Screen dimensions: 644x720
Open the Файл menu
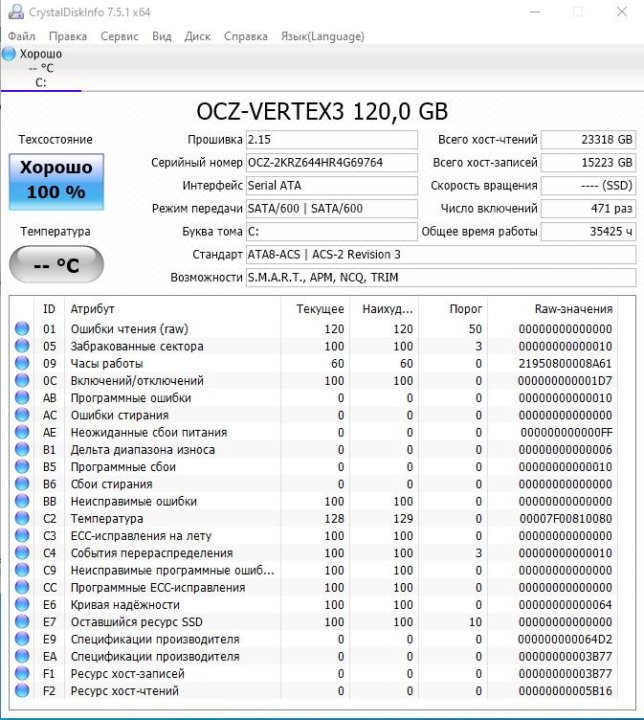[21, 36]
